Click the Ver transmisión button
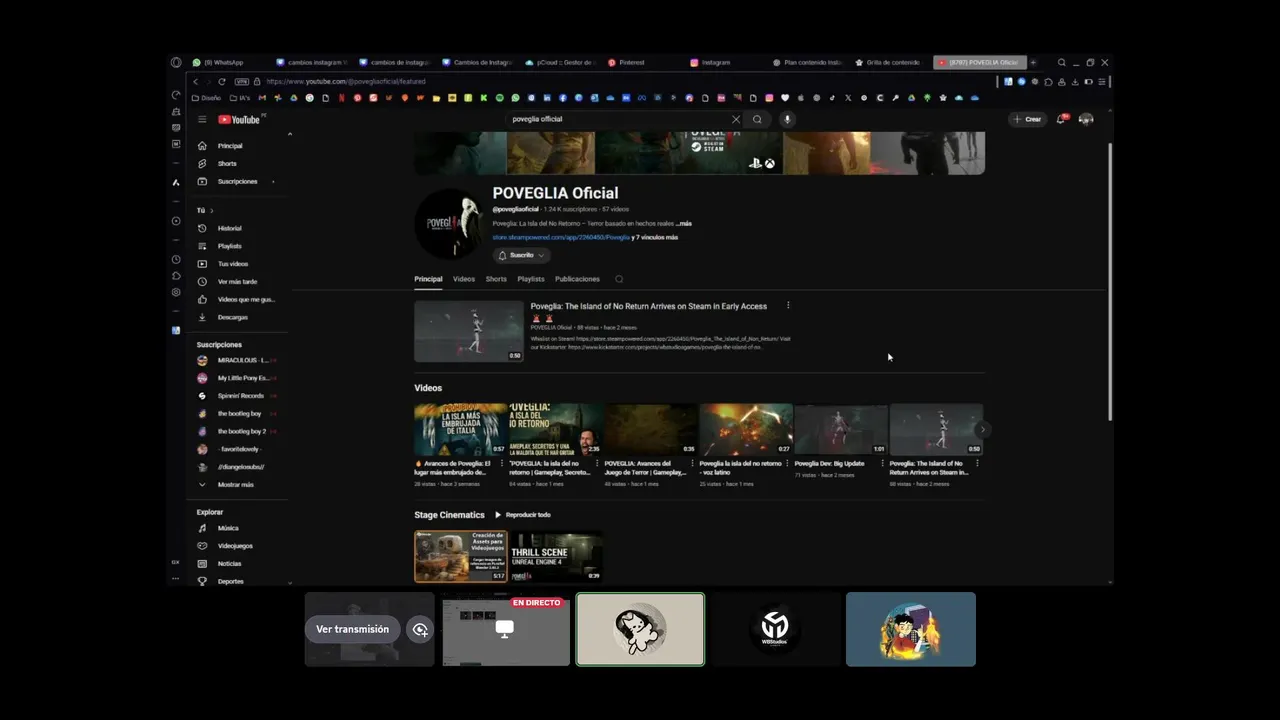This screenshot has width=1280, height=720. [352, 629]
